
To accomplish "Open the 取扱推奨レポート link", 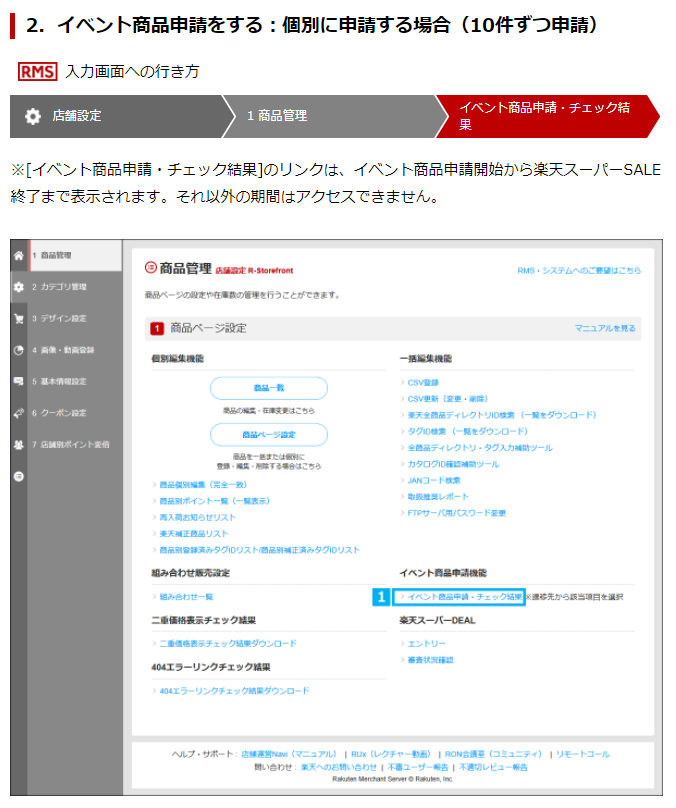I will tap(438, 497).
